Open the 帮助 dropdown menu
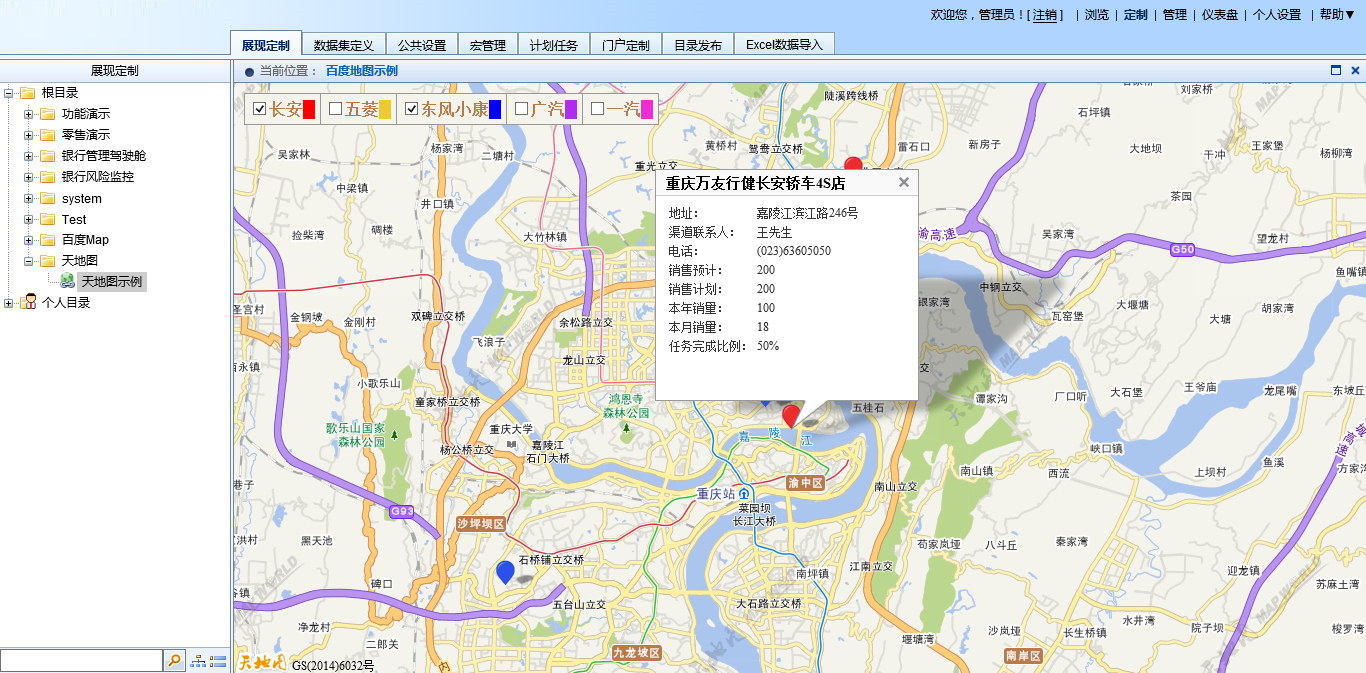The width and height of the screenshot is (1366, 673). point(1338,15)
